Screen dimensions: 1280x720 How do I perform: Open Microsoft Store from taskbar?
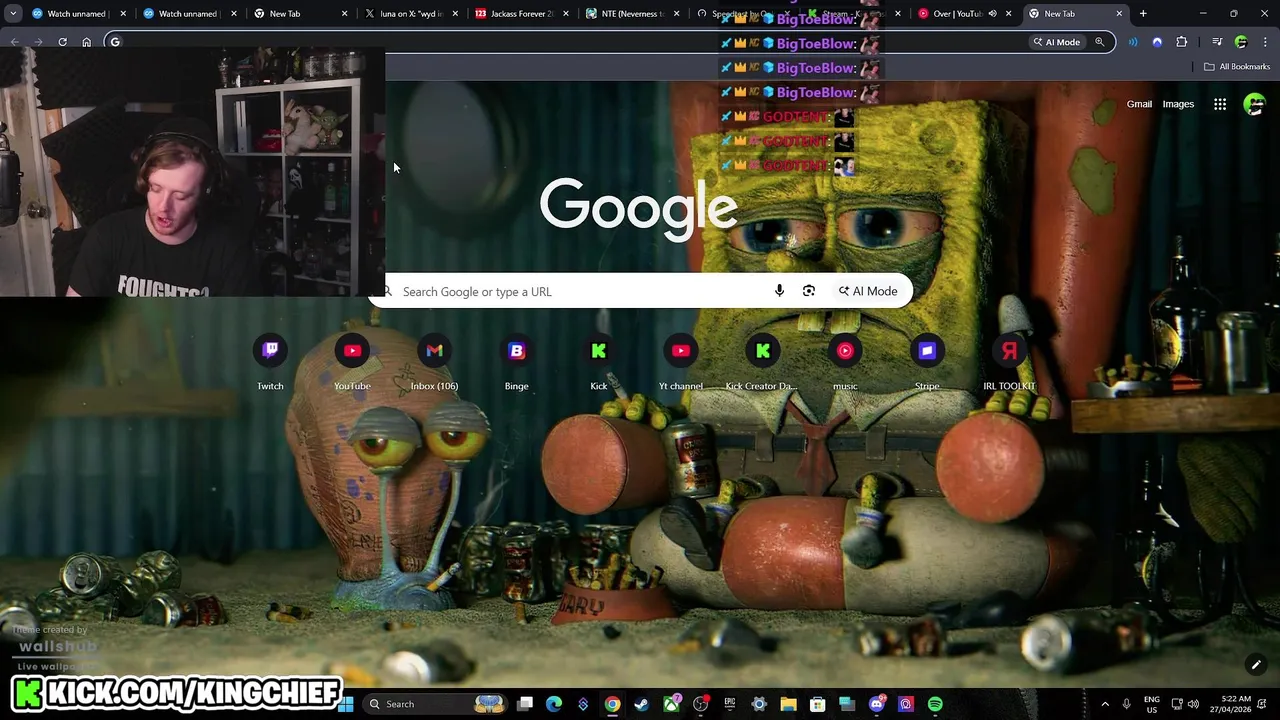[x=817, y=704]
